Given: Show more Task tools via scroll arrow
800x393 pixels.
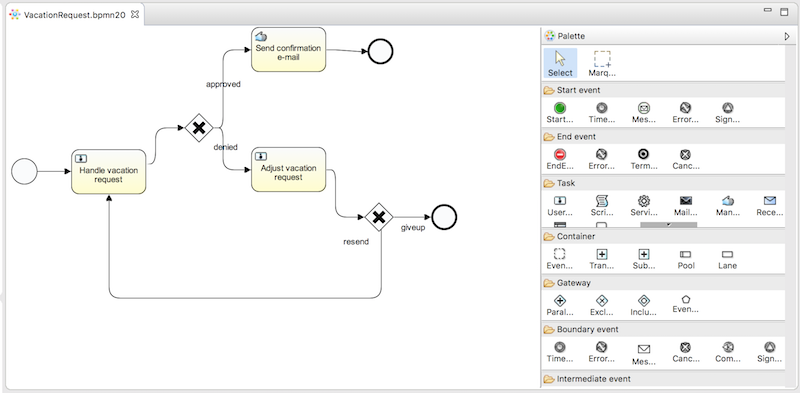Looking at the screenshot, I should tap(668, 225).
